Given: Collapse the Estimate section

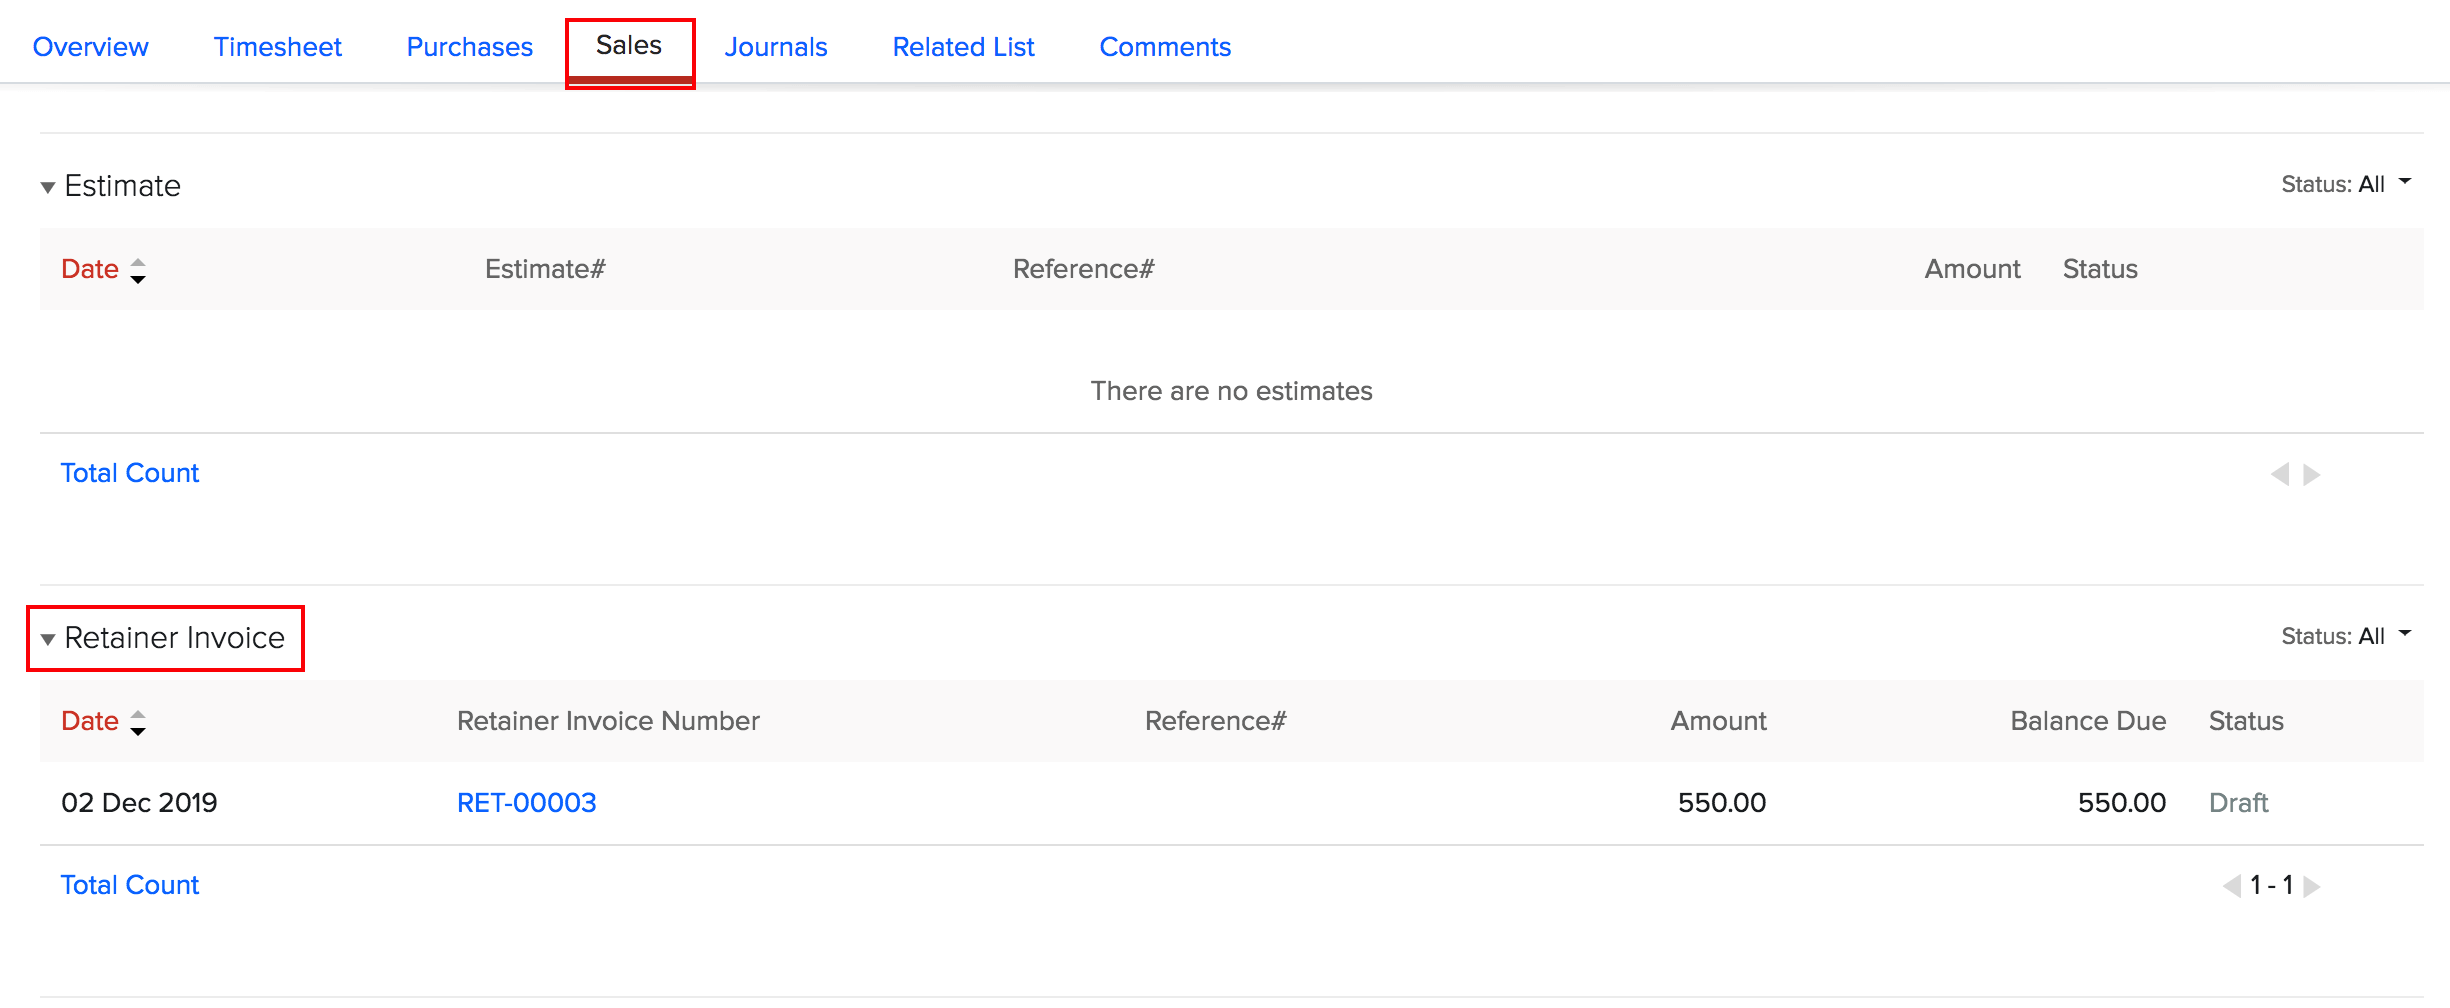Looking at the screenshot, I should point(48,187).
